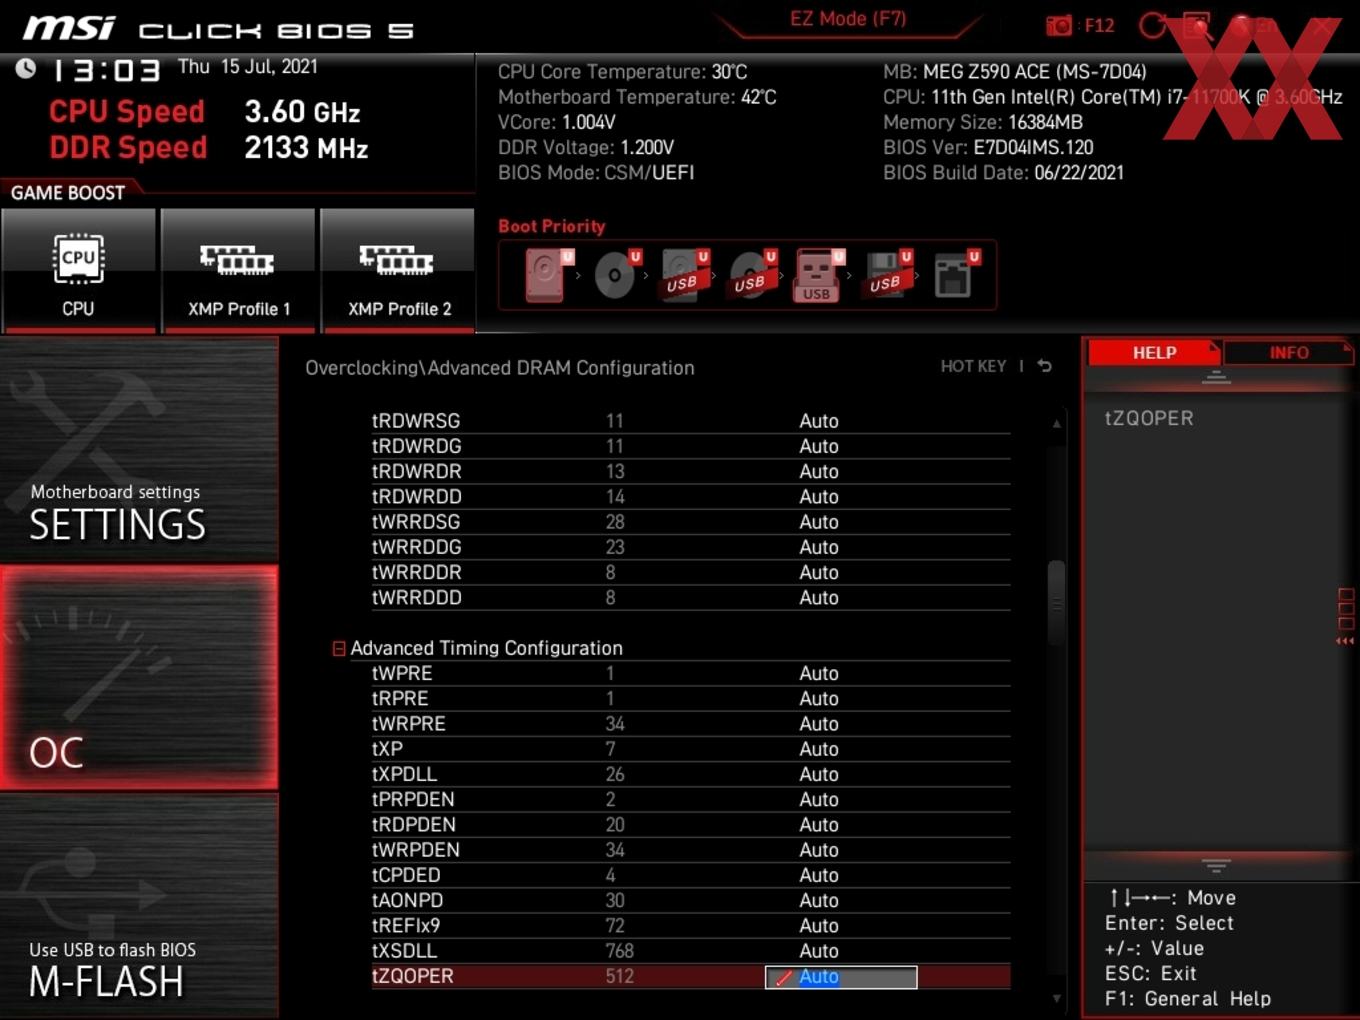Select the tWRRDDR timing row
Screen dimensions: 1360x1020
pos(691,573)
